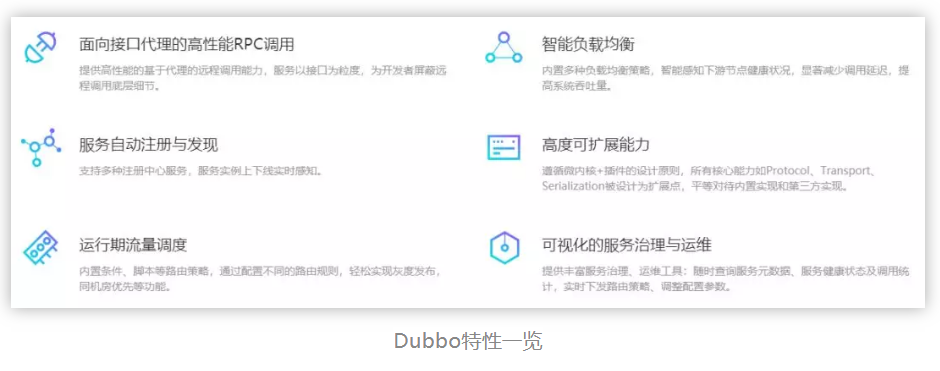
Task: Click the feature overview image
Action: pyautogui.click(x=468, y=162)
